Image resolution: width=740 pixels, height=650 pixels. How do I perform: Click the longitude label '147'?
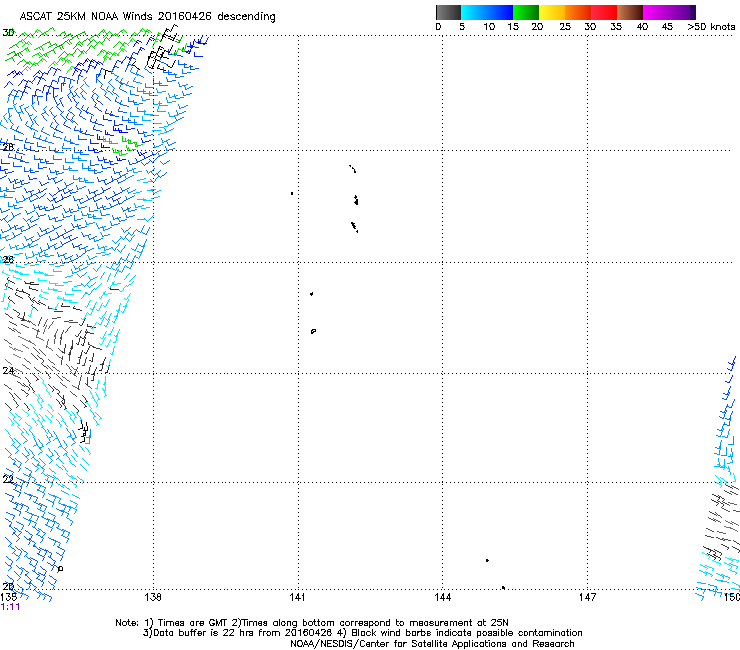point(588,597)
